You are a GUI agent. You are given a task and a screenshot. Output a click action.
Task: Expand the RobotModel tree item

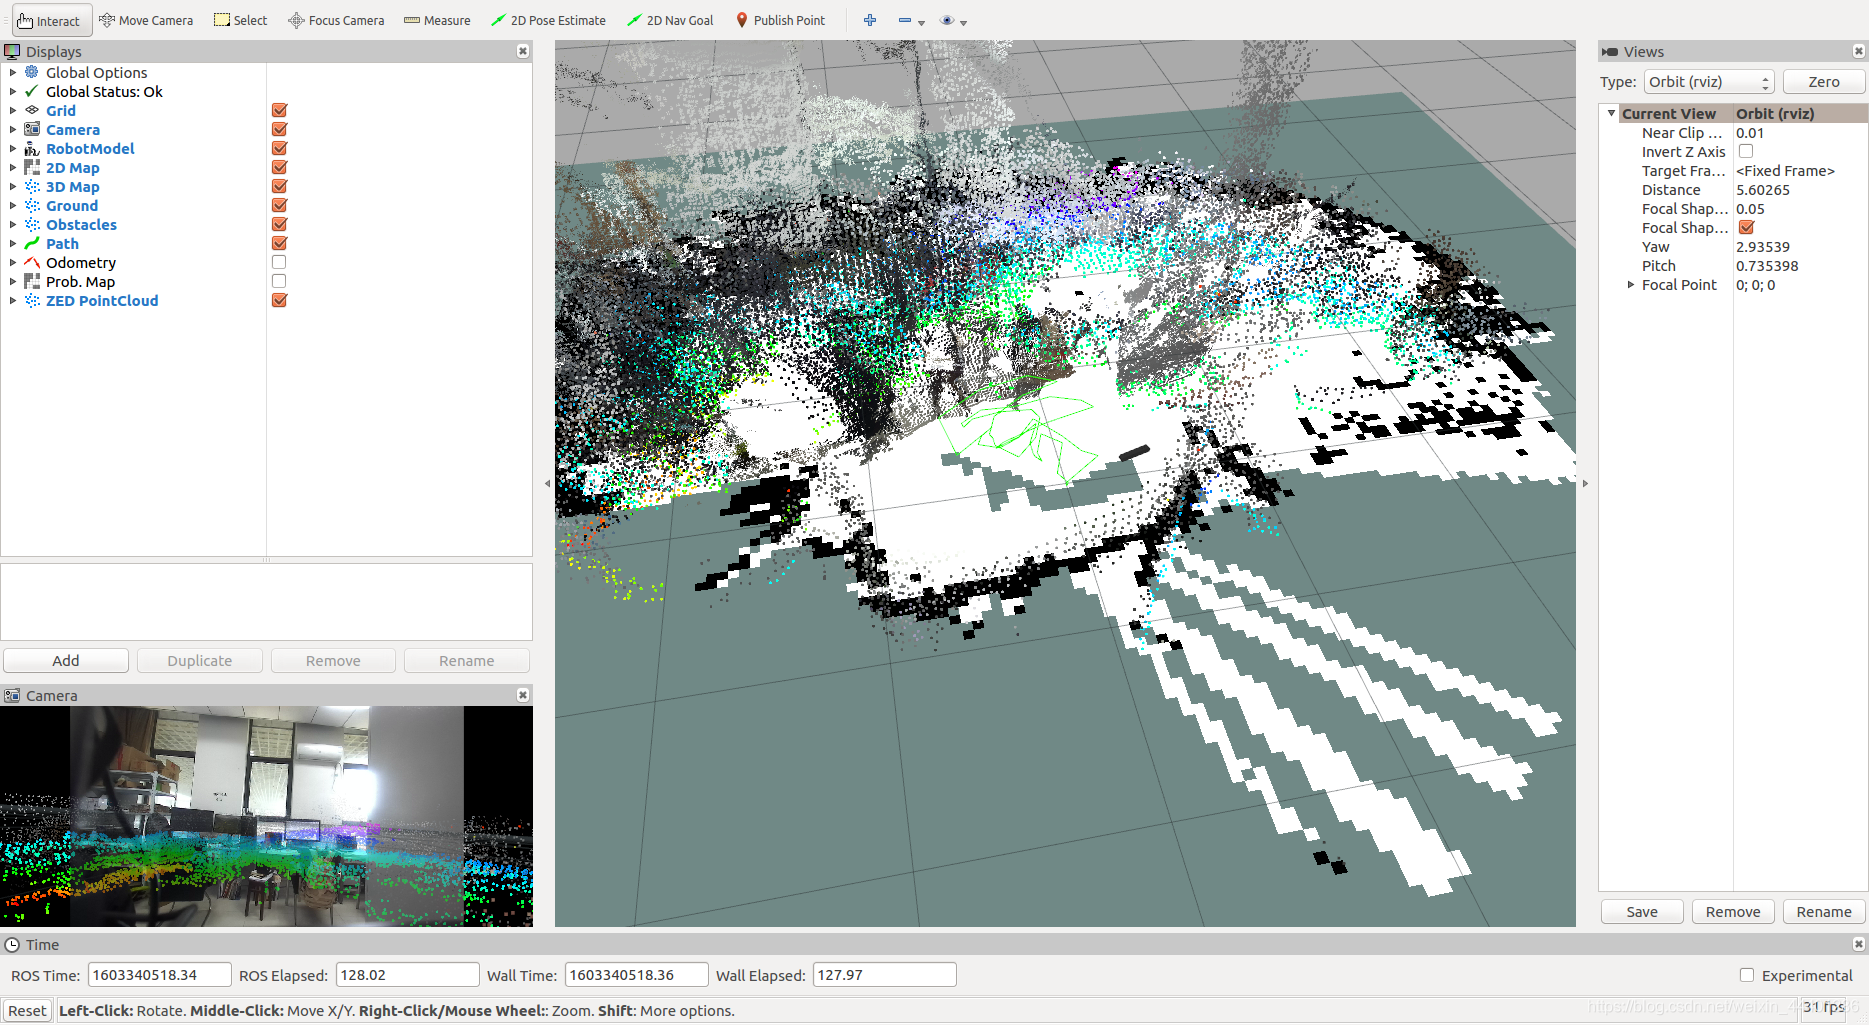tap(13, 148)
